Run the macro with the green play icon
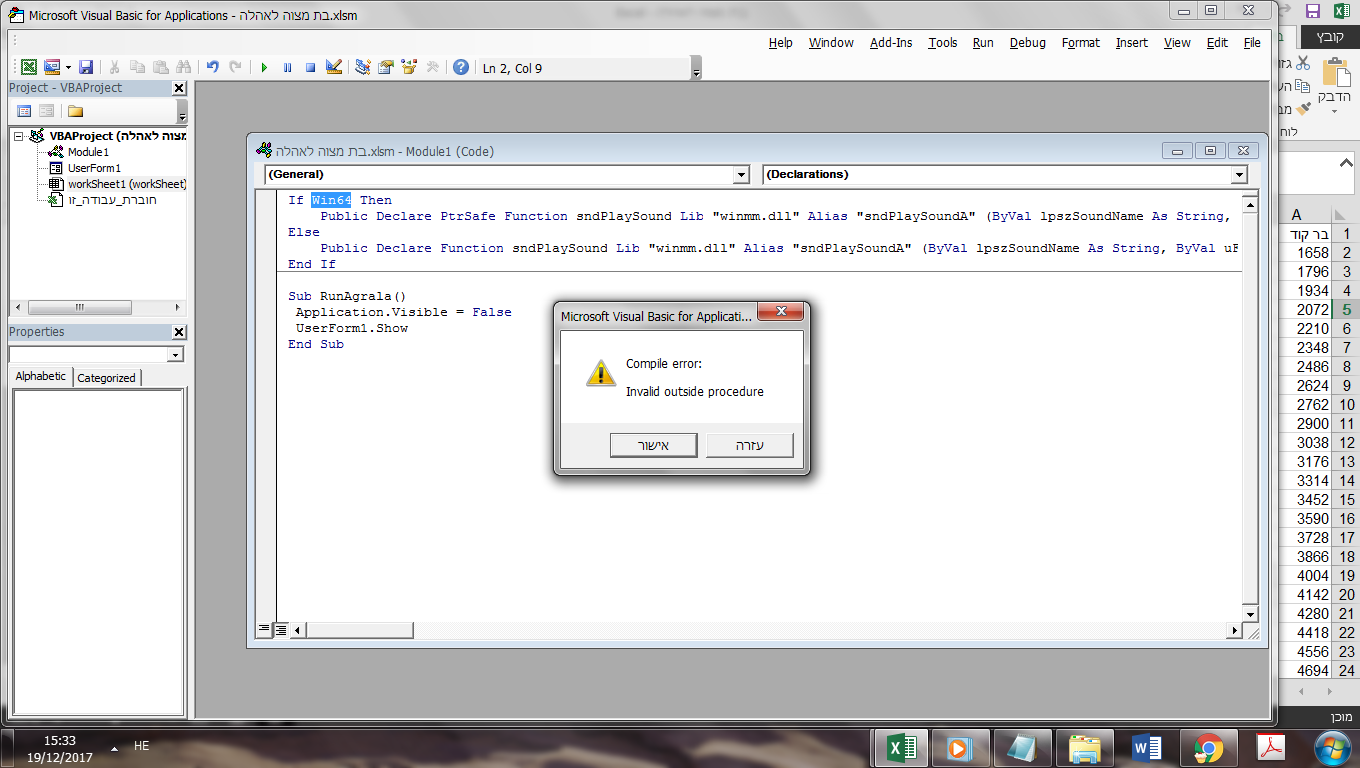Image resolution: width=1360 pixels, height=768 pixels. pyautogui.click(x=264, y=67)
